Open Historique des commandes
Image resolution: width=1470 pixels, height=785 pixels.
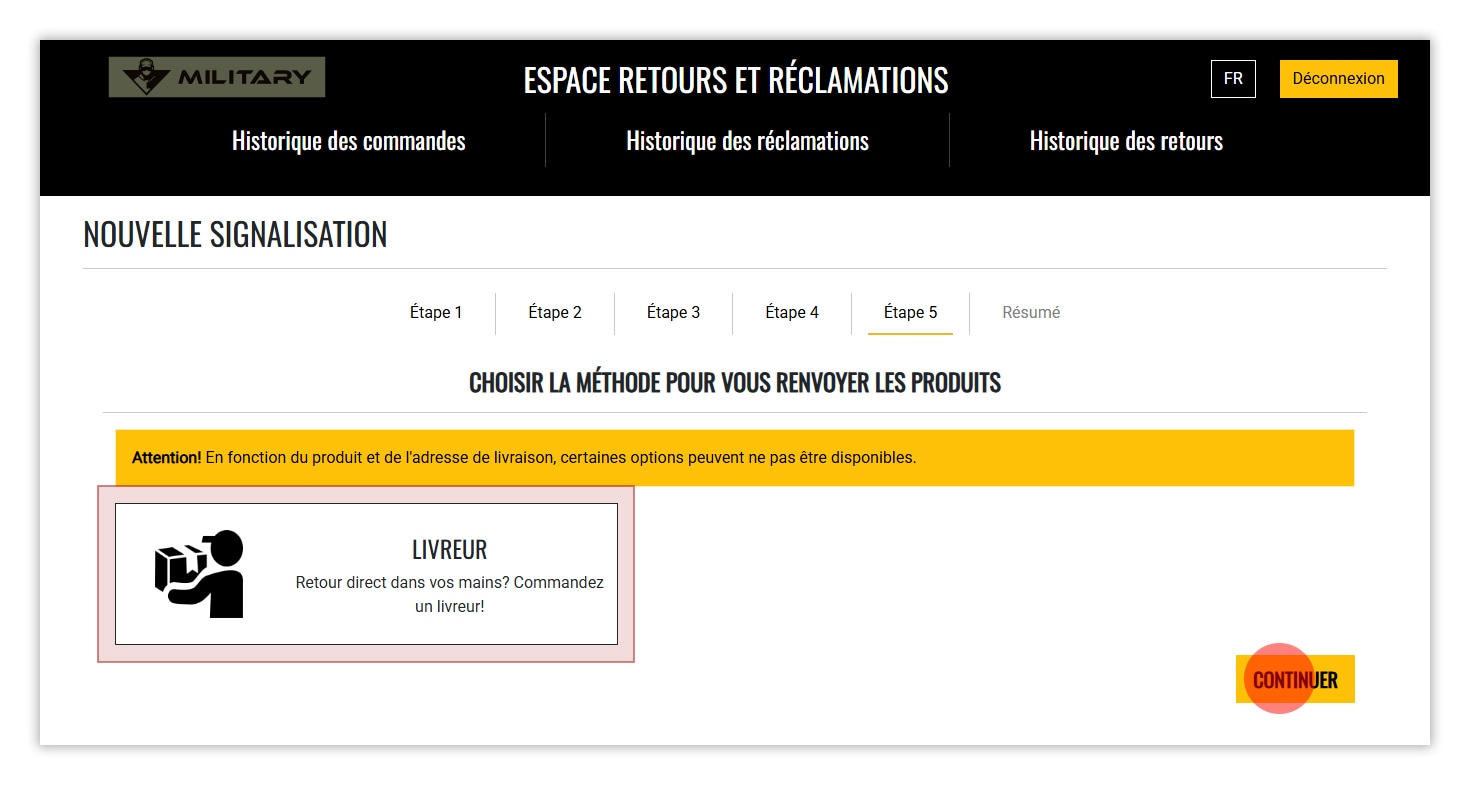348,141
